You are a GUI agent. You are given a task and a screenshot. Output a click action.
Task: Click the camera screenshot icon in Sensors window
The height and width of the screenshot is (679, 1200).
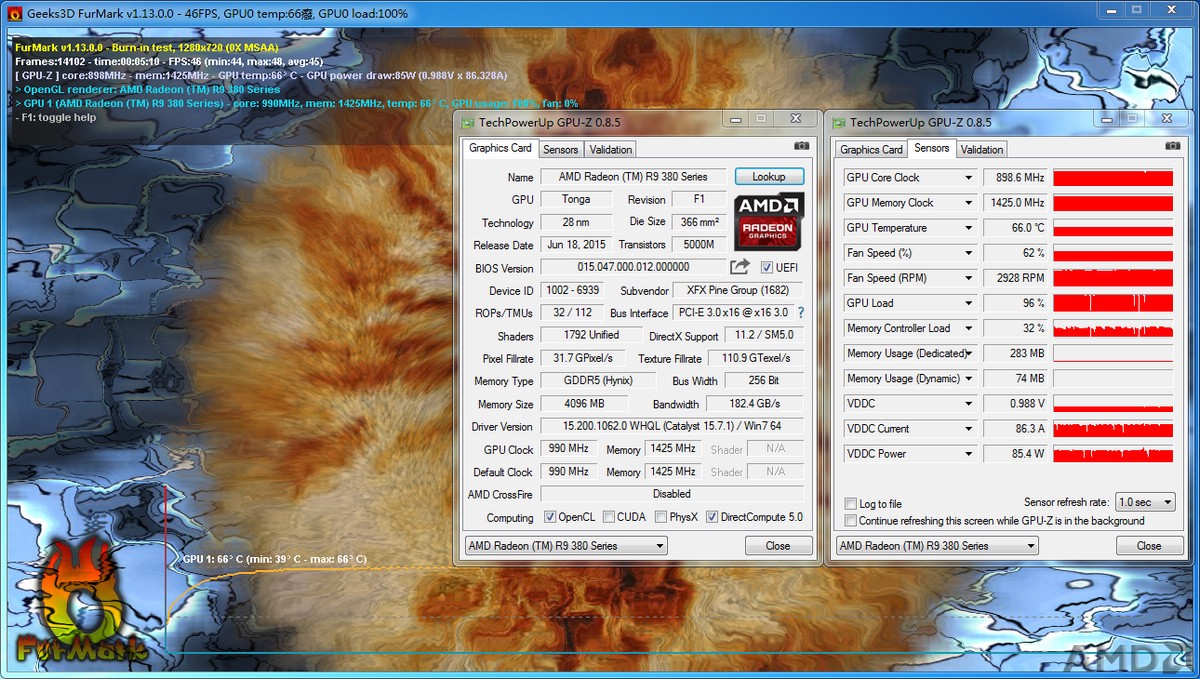pos(1172,146)
